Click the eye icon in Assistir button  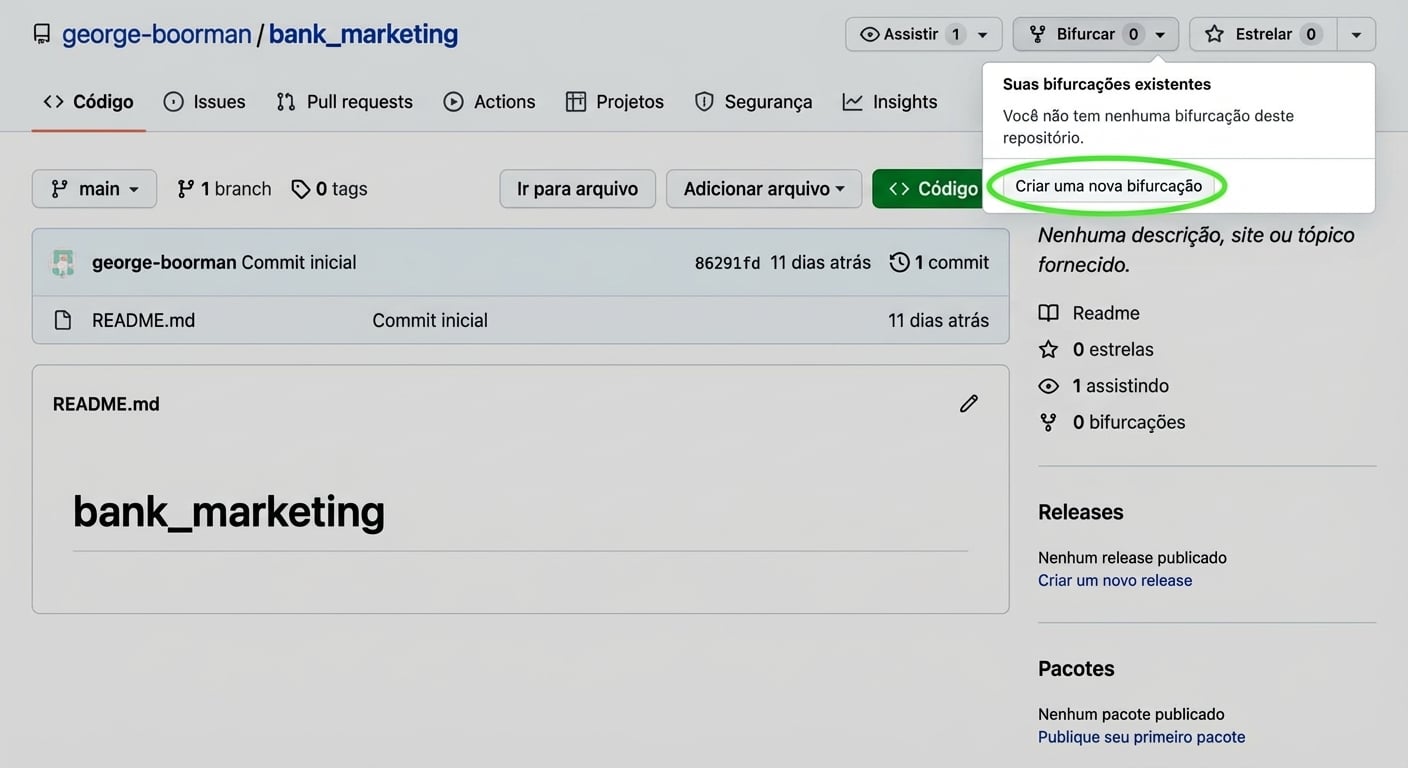[x=869, y=34]
